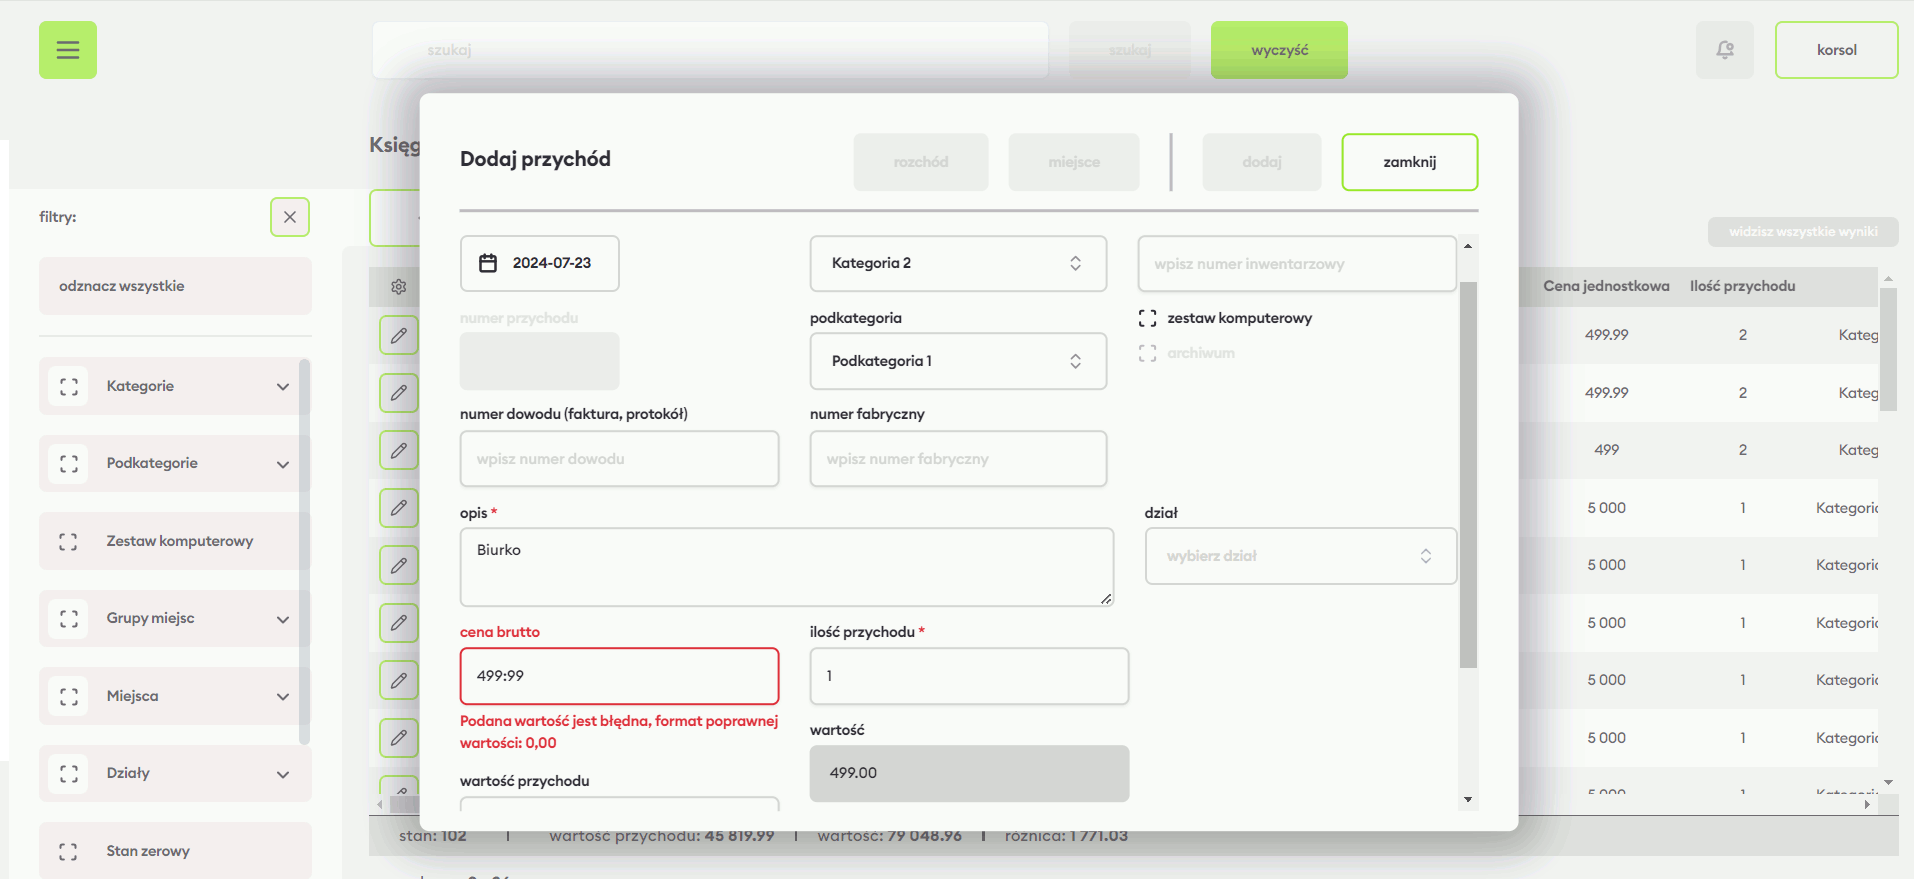Viewport: 1914px width, 879px height.
Task: Click the zamknij button
Action: pos(1409,162)
